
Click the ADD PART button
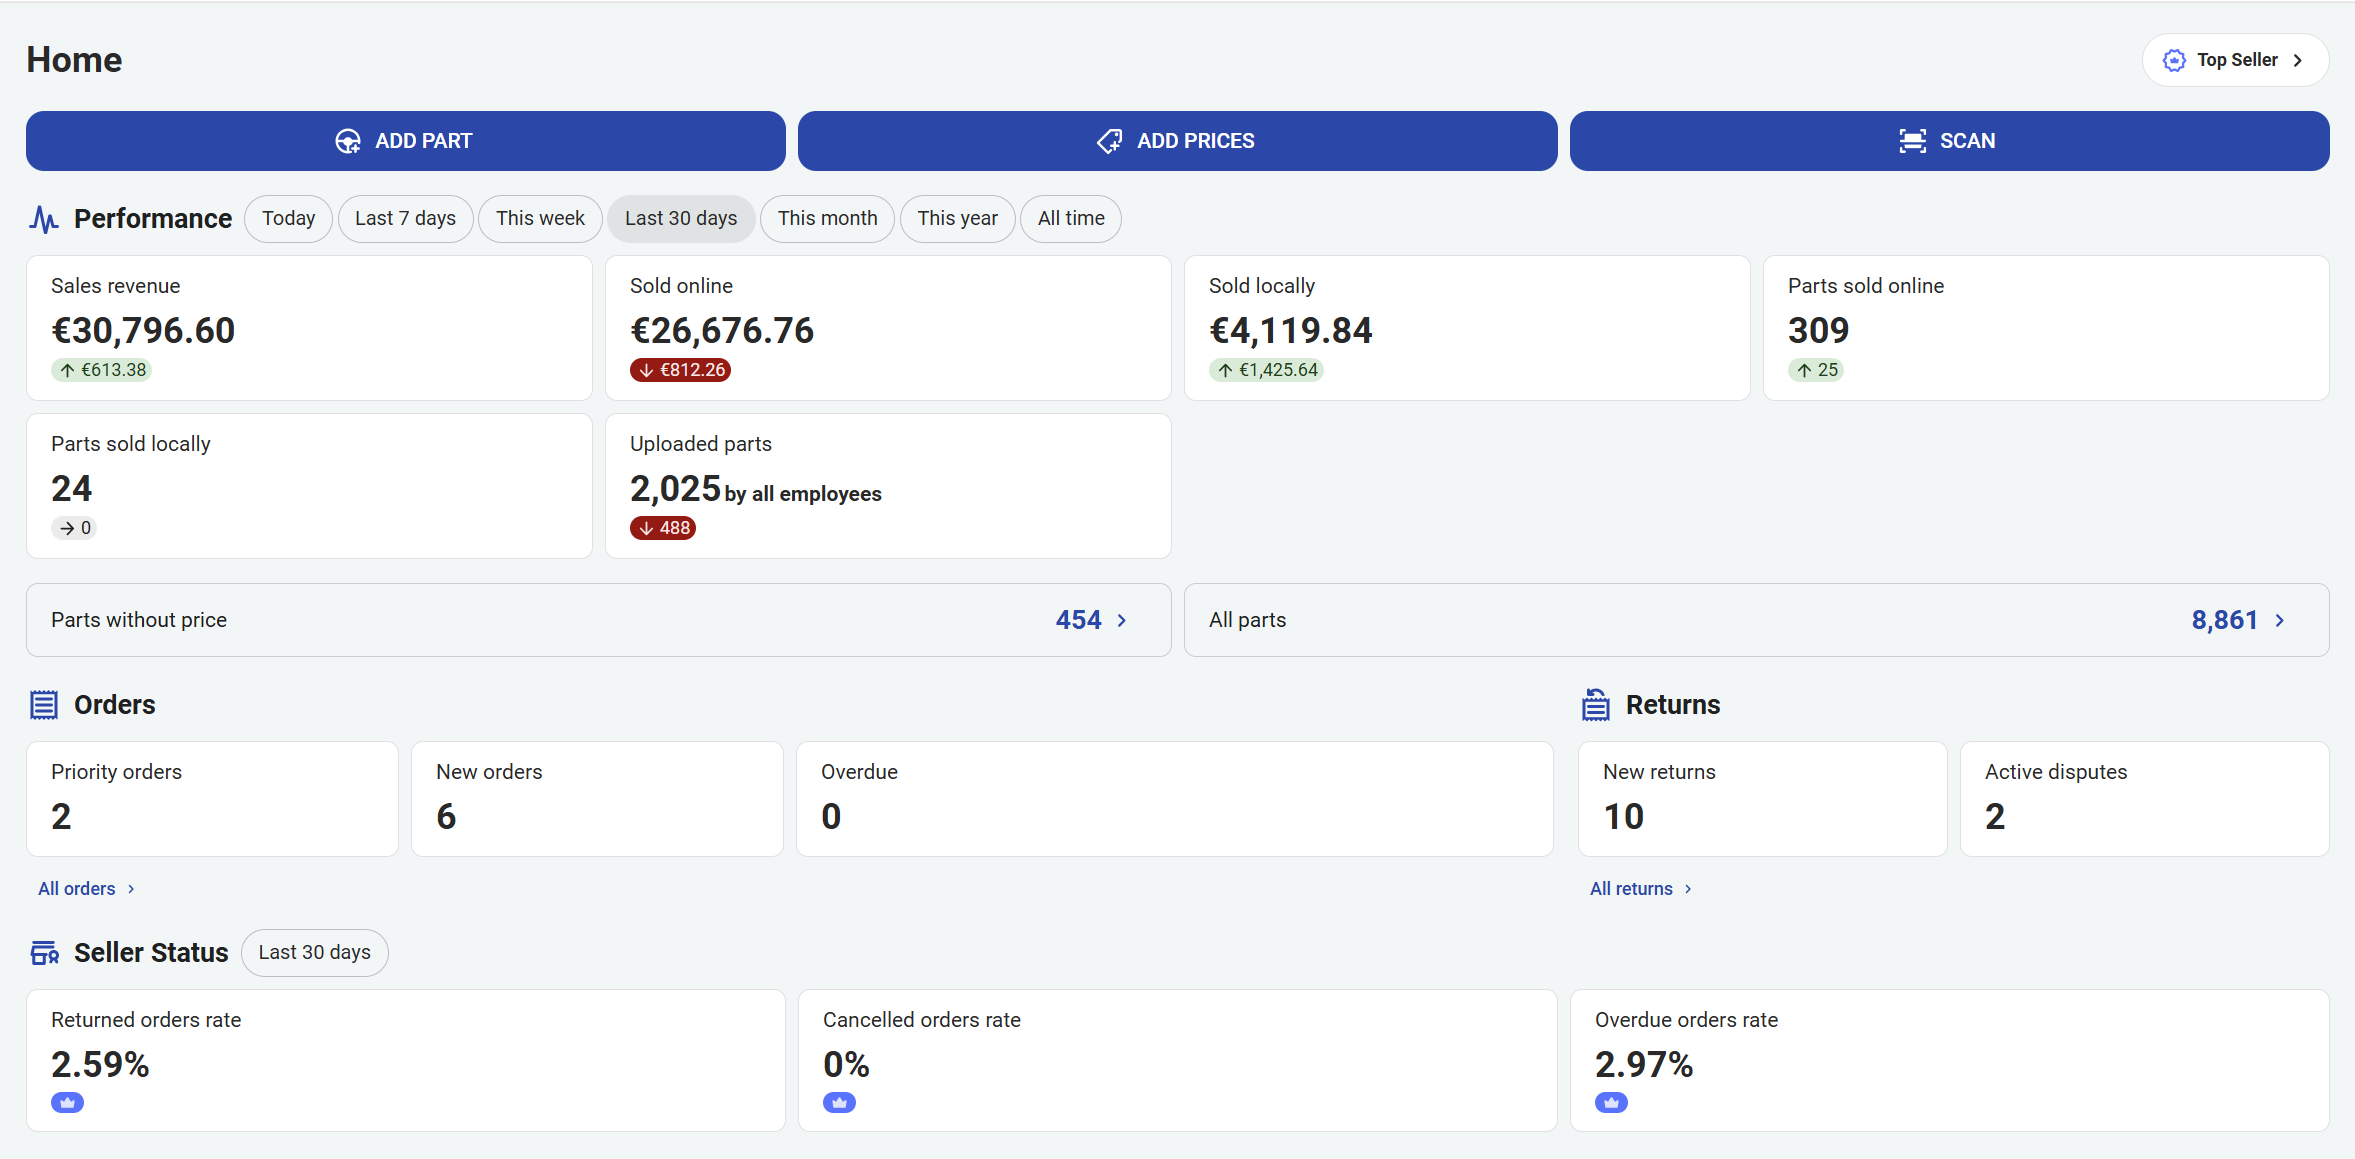tap(406, 141)
